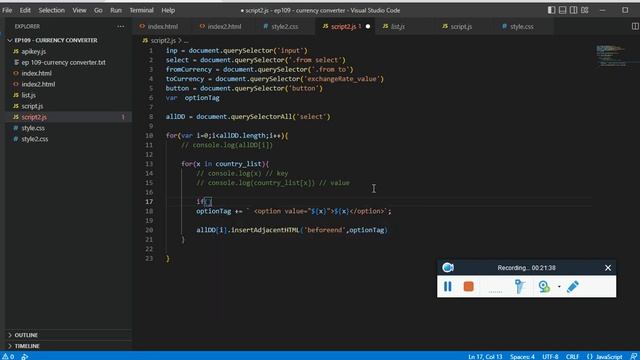
Task: Close the recording toolbar
Action: (608, 268)
